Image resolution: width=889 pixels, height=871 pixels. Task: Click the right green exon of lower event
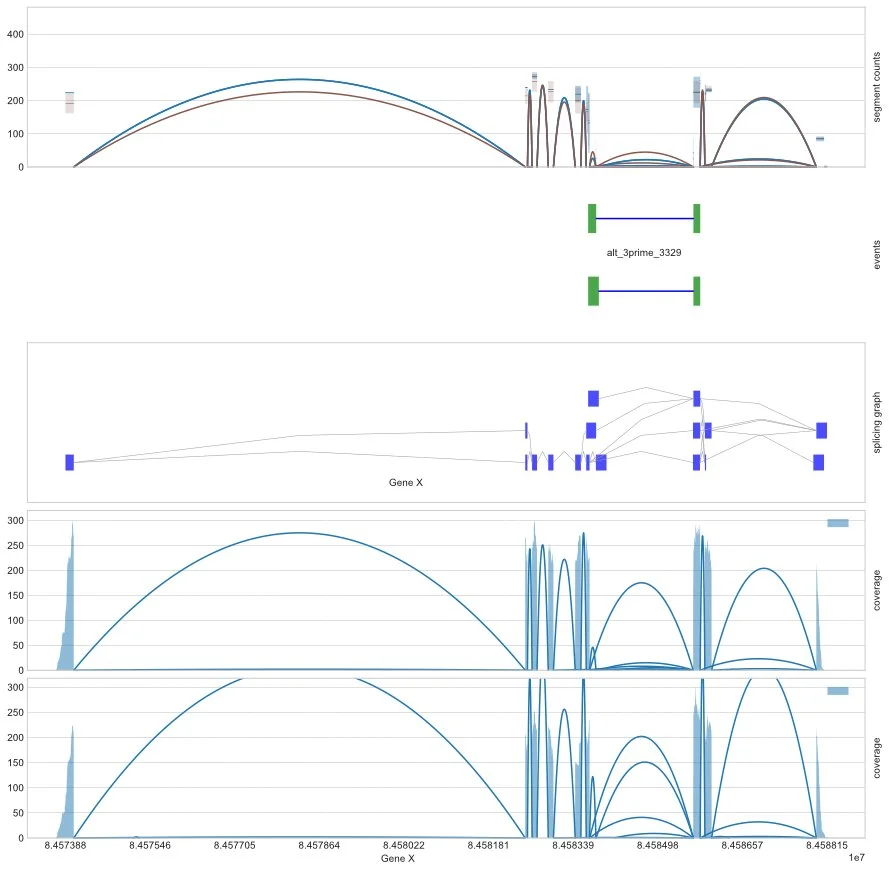[x=696, y=291]
